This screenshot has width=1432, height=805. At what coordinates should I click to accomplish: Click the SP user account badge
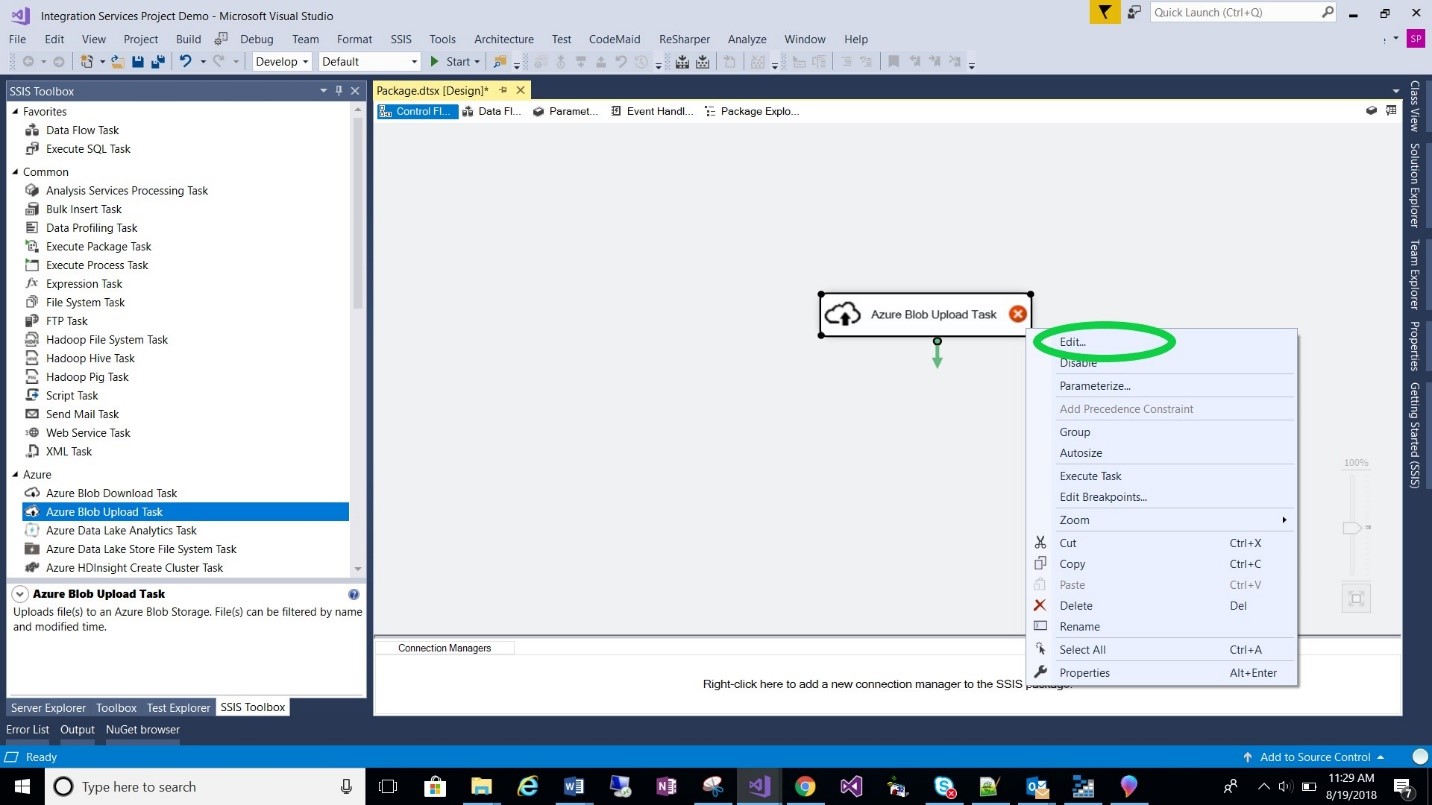pos(1415,38)
